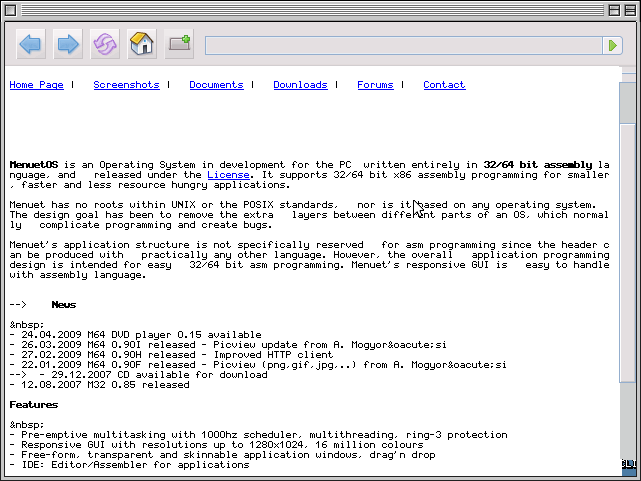The height and width of the screenshot is (481, 641).
Task: Click the bold News heading
Action: pos(64,305)
